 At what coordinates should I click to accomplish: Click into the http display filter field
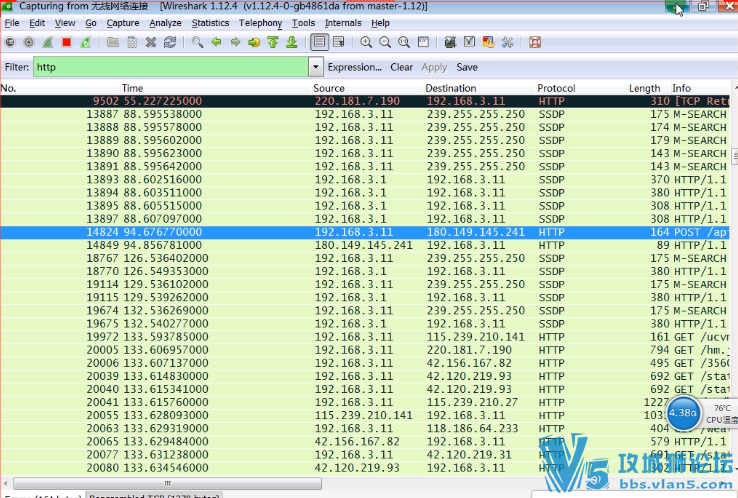click(x=171, y=67)
